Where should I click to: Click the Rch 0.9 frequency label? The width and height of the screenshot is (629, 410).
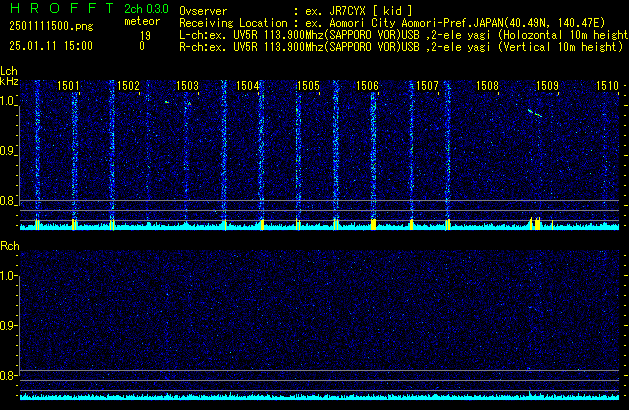[x=8, y=325]
